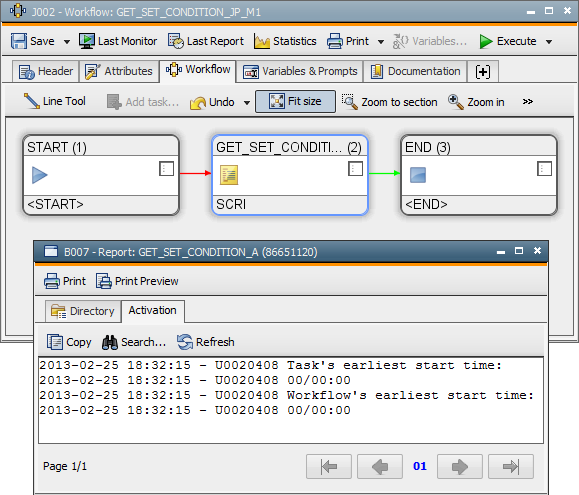Go to next report page arrow
Image resolution: width=579 pixels, height=495 pixels.
coord(460,467)
